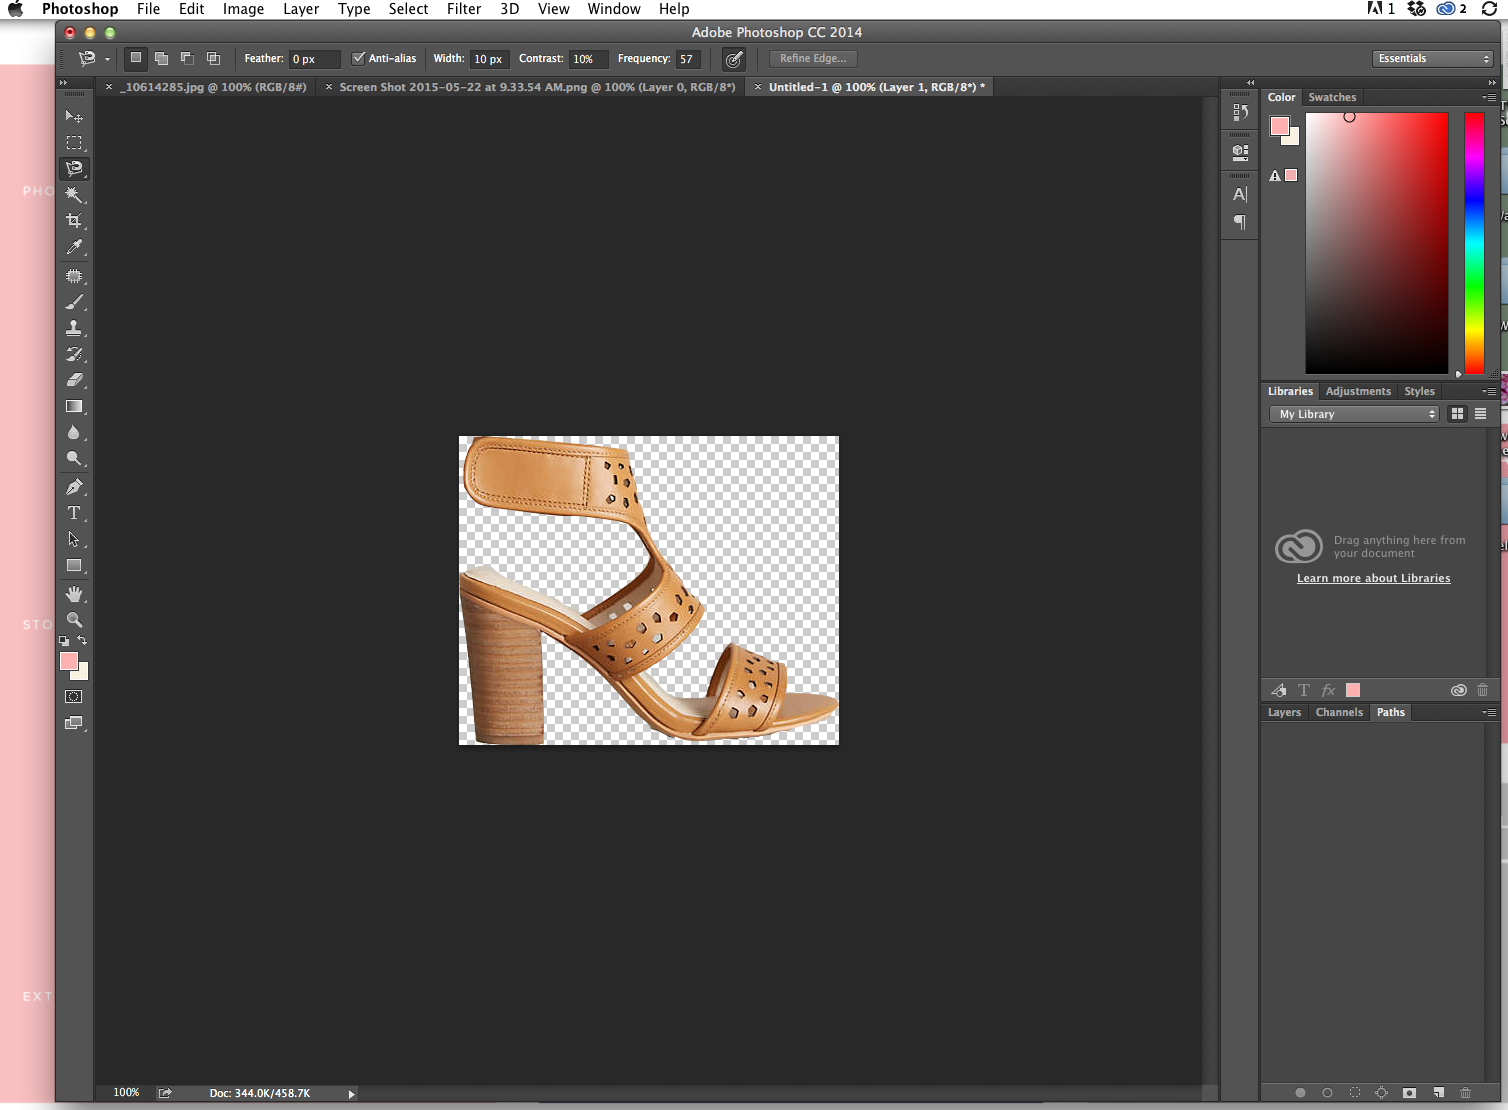Open the Layers panel options menu
This screenshot has height=1110, width=1508.
1489,712
